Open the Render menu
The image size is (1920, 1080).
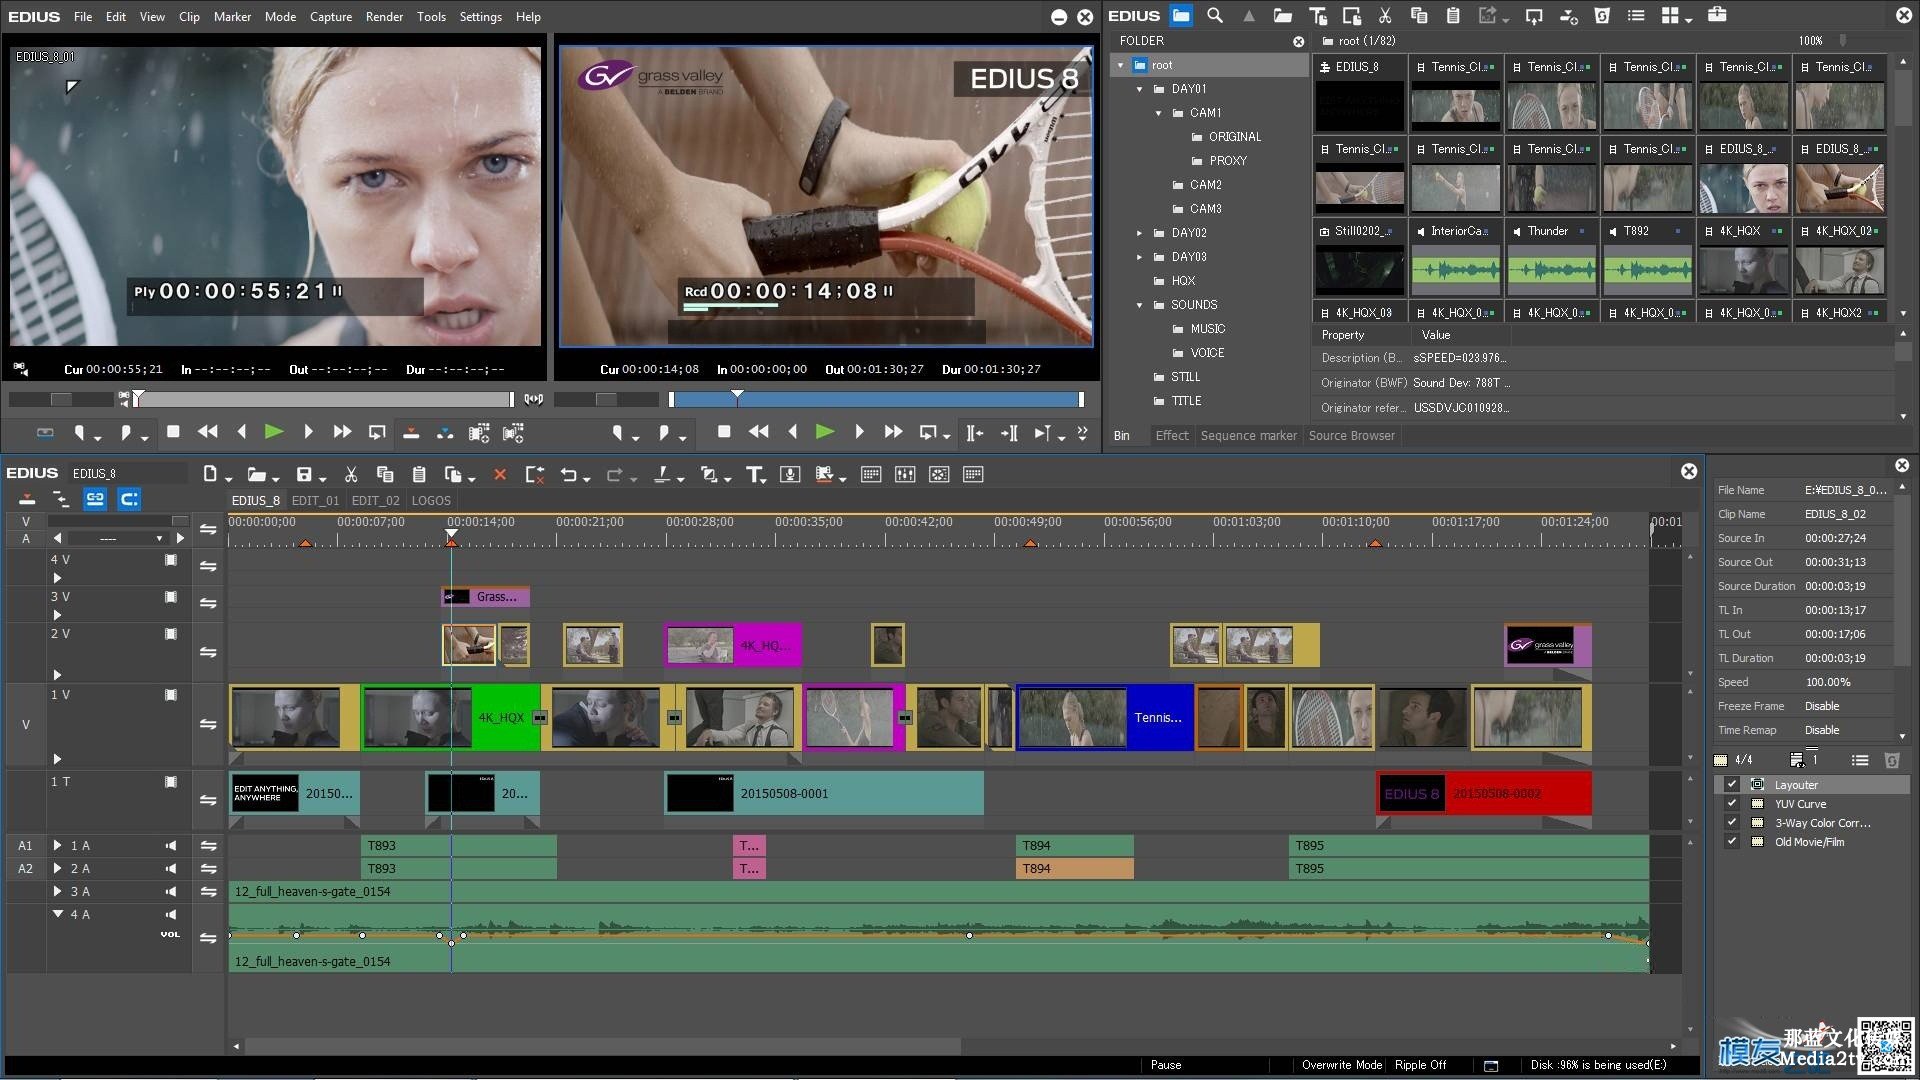[x=384, y=17]
